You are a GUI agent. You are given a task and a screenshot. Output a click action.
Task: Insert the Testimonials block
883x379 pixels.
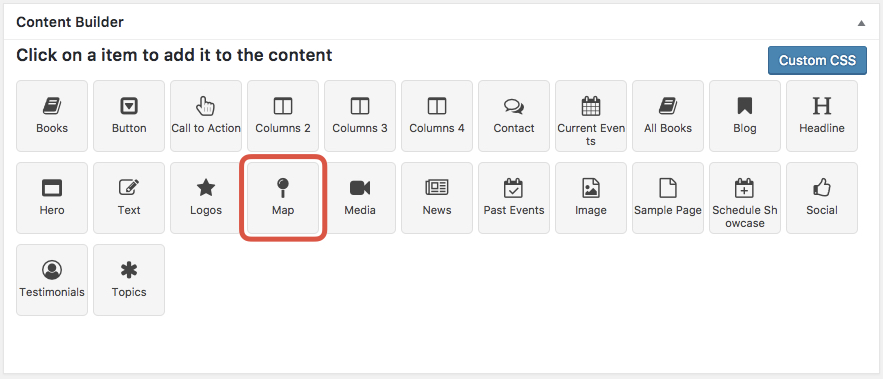52,280
